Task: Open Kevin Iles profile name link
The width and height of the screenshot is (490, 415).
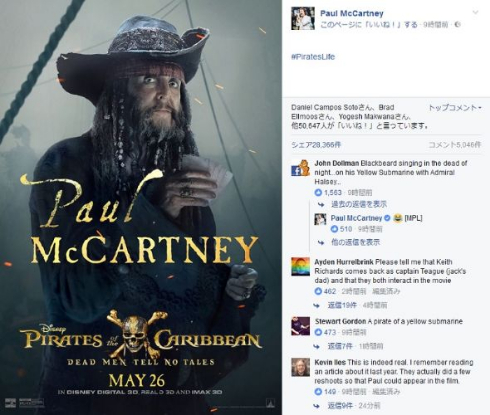Action: (x=330, y=362)
